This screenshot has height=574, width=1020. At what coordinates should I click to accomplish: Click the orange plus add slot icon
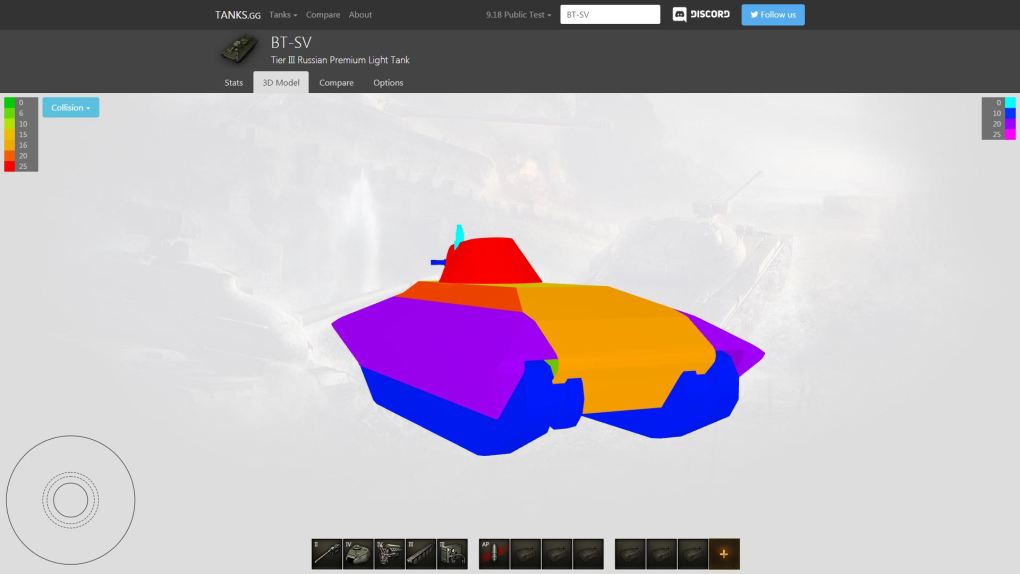click(724, 554)
